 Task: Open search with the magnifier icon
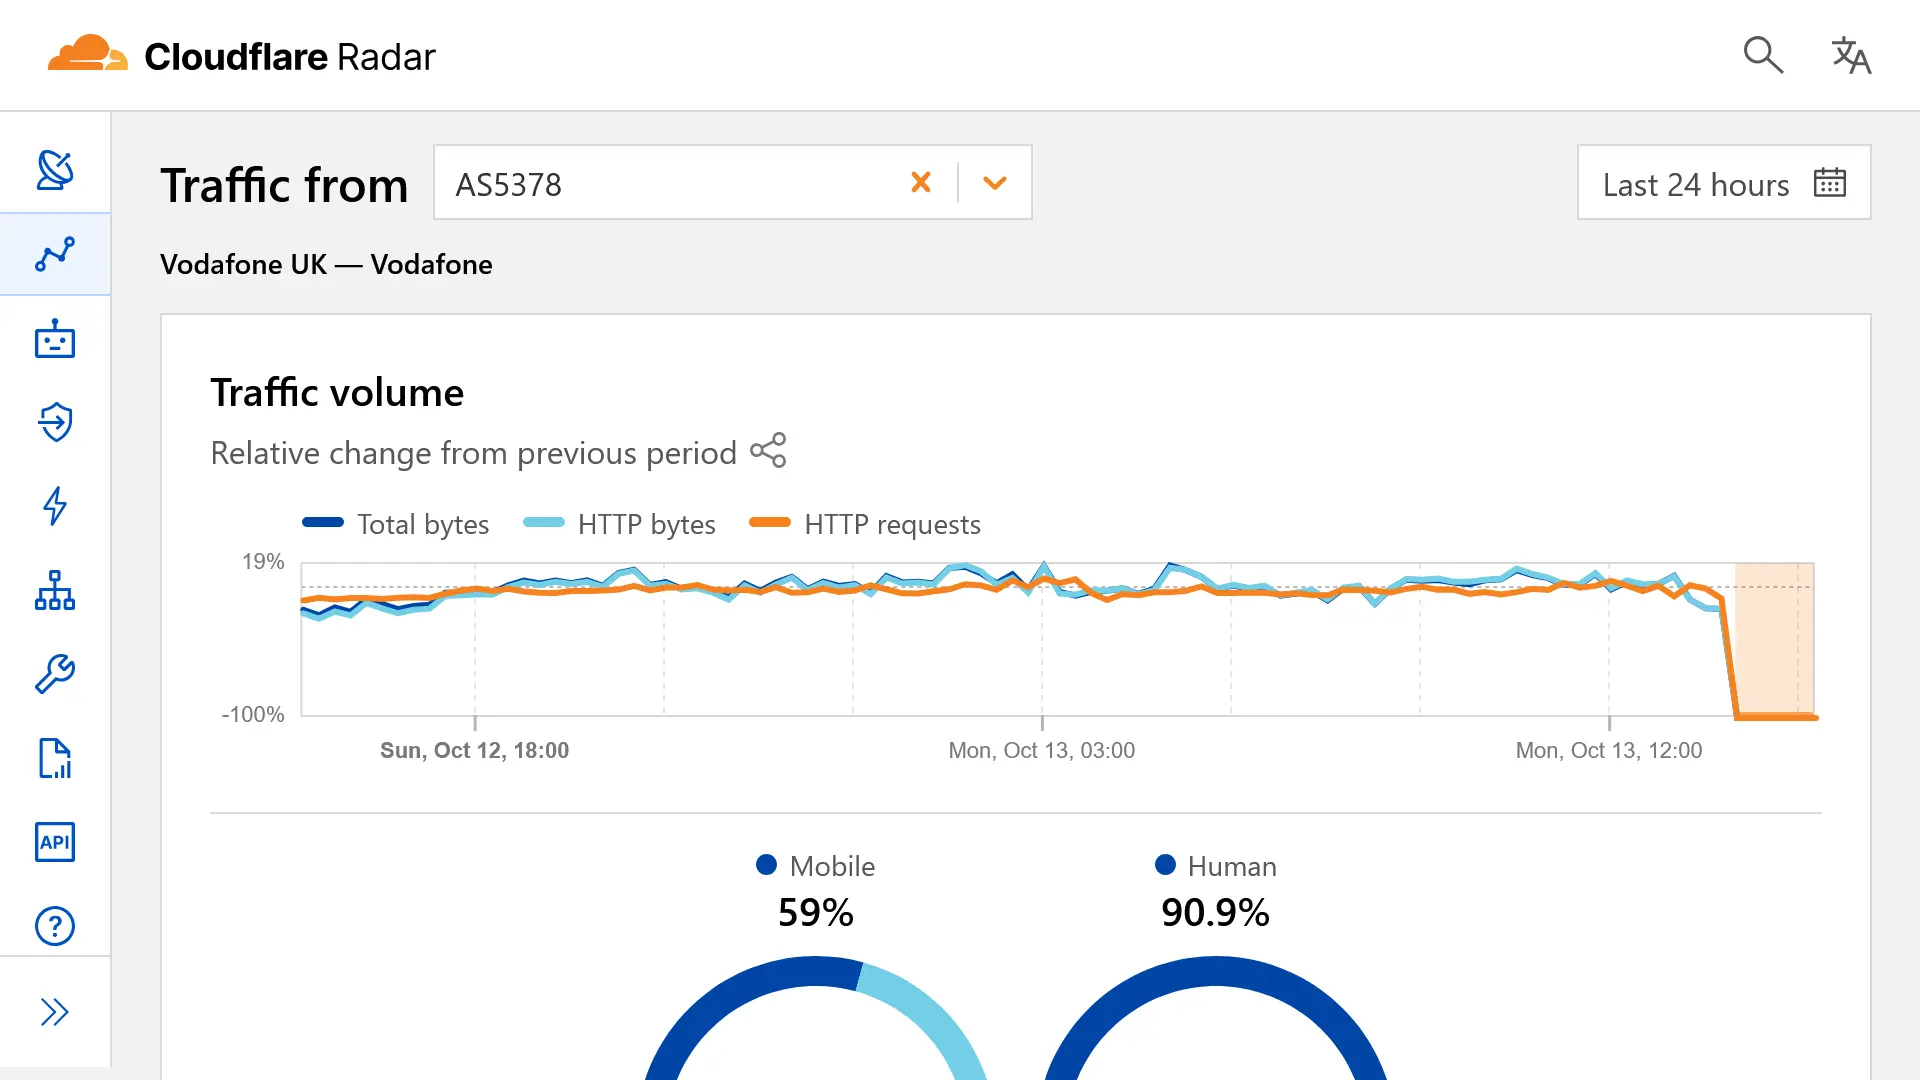pyautogui.click(x=1763, y=55)
